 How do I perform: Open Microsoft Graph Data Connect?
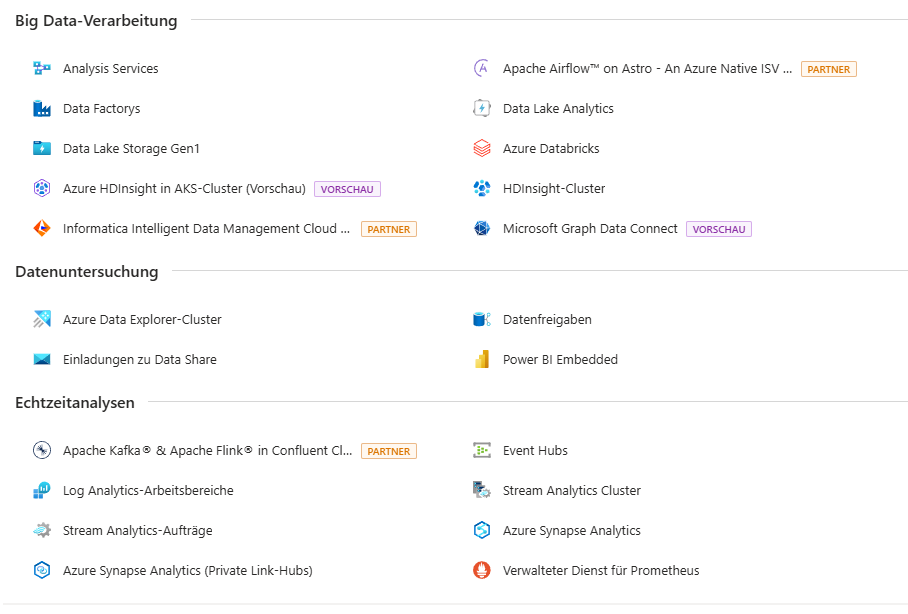[x=591, y=228]
